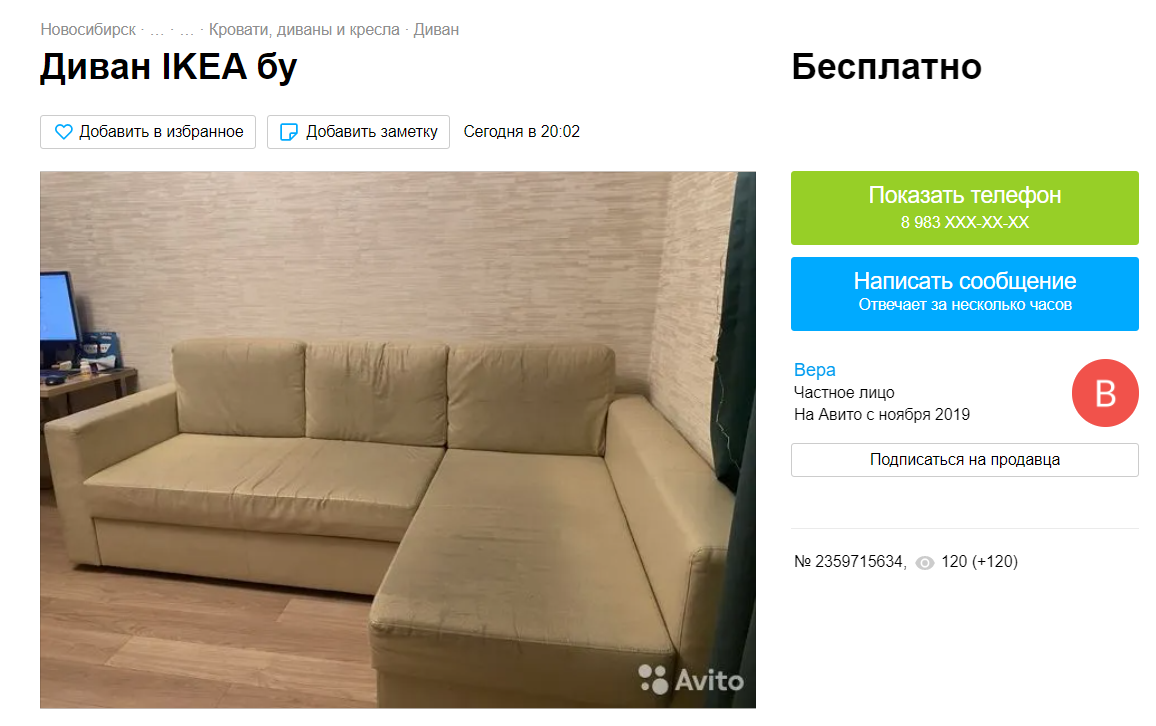Screen dimensions: 1156x726
Task: Click Добавить в избранное button
Action: [148, 132]
